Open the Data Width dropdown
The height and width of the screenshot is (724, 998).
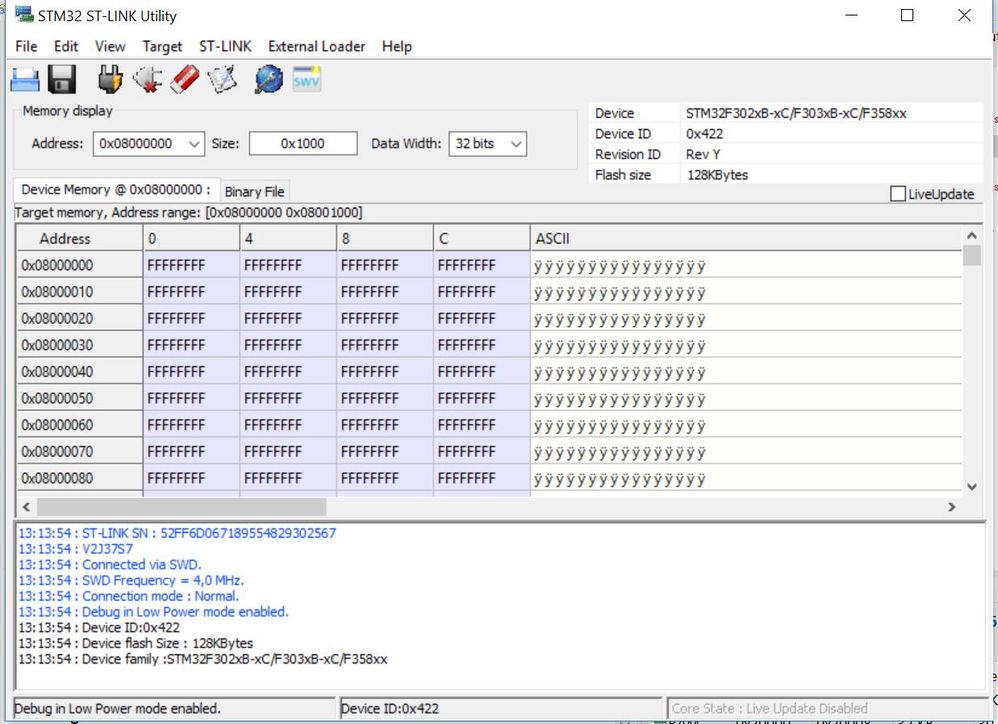tap(516, 144)
